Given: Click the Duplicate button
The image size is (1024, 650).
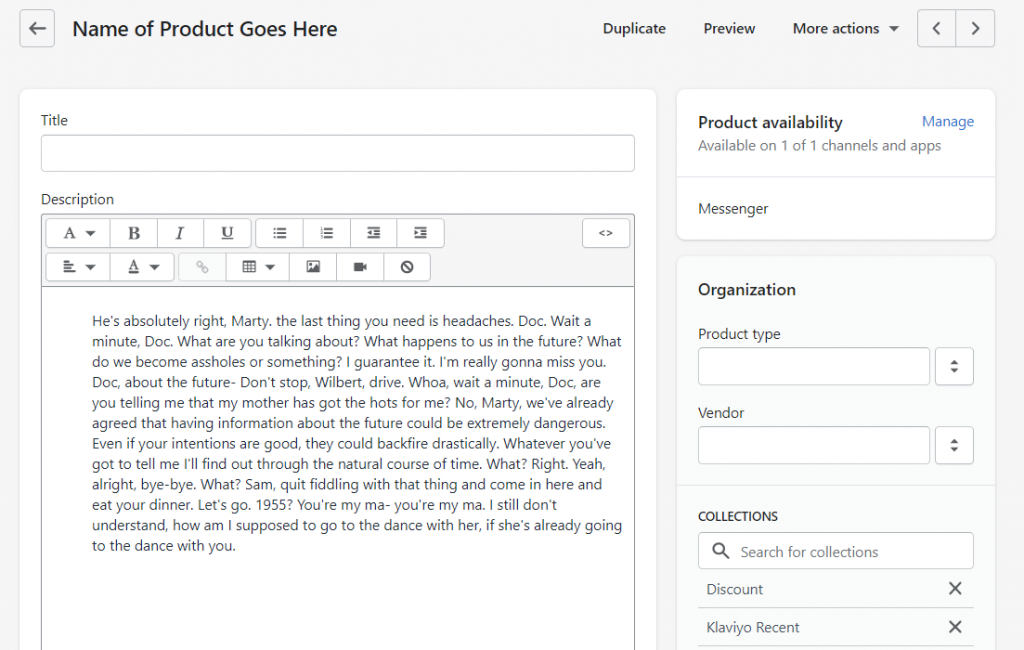Looking at the screenshot, I should 634,28.
